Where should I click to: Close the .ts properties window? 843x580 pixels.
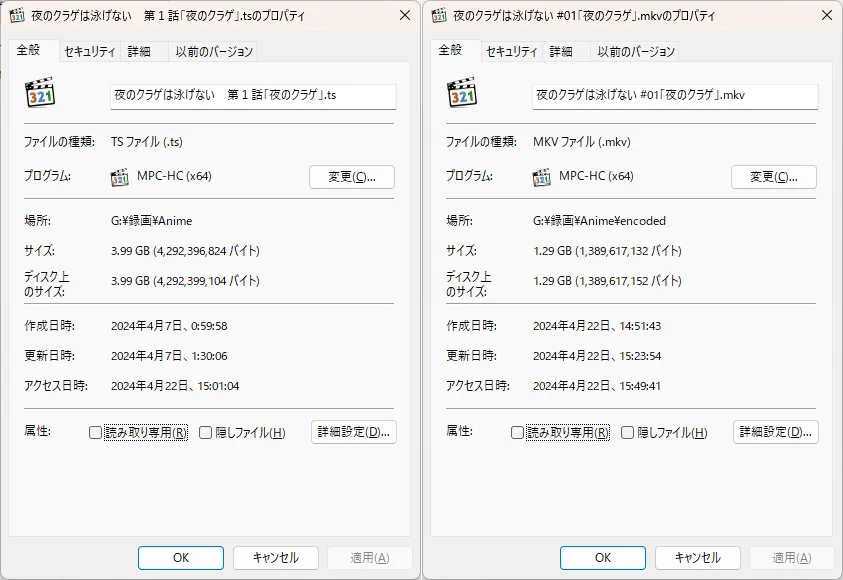404,16
